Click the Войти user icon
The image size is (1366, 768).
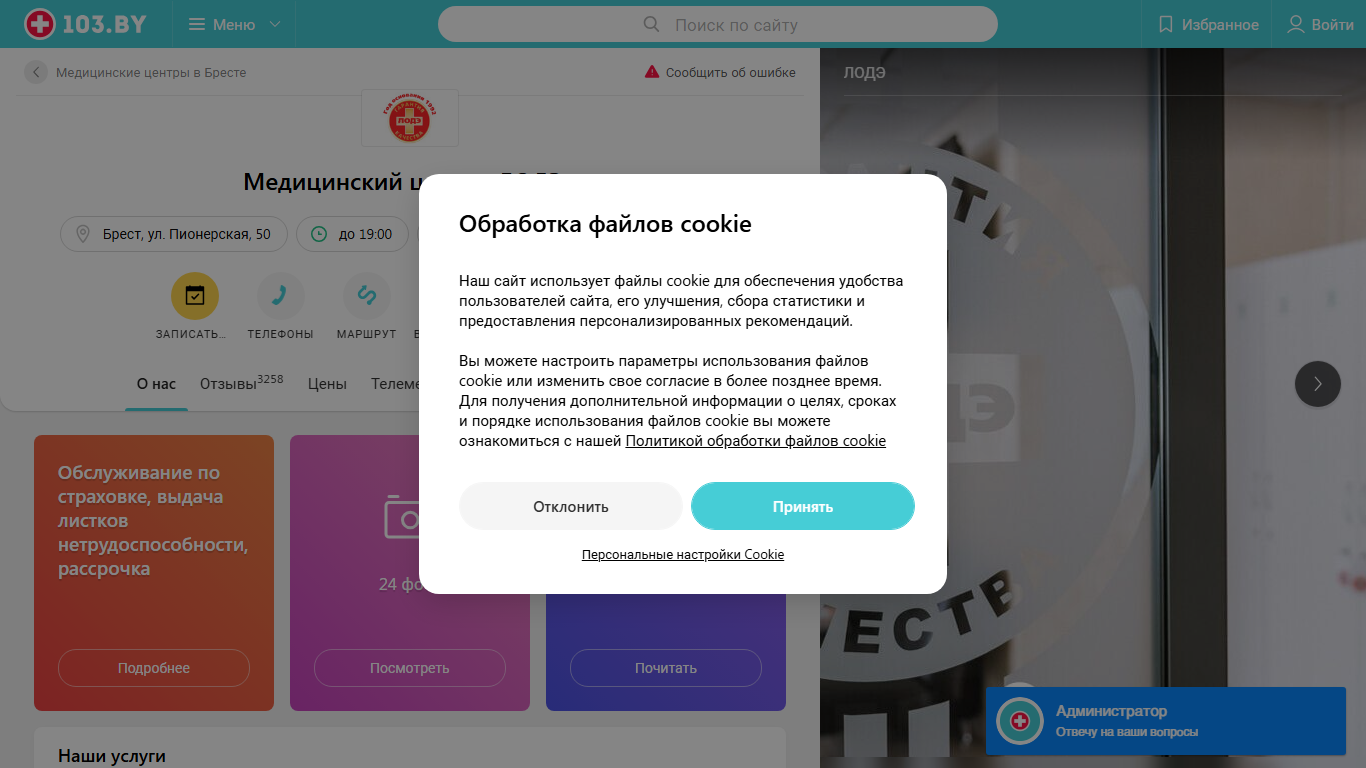point(1296,24)
